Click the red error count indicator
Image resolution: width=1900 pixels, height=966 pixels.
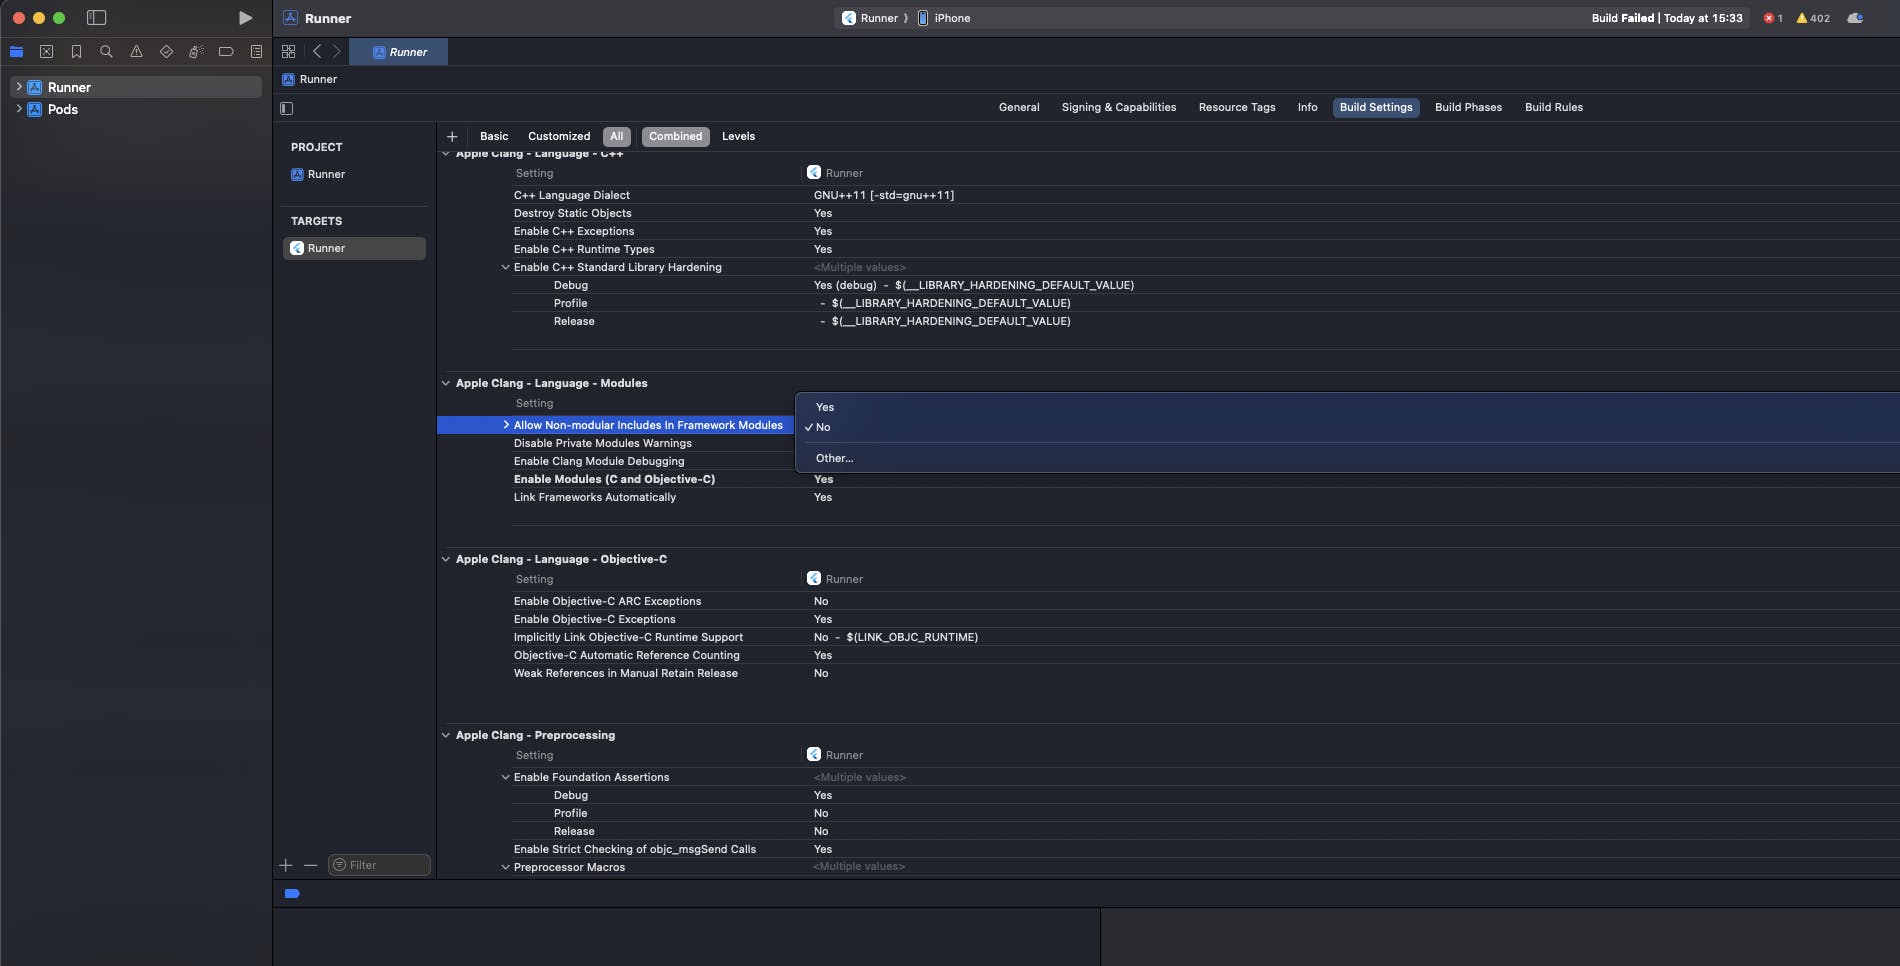pyautogui.click(x=1773, y=18)
